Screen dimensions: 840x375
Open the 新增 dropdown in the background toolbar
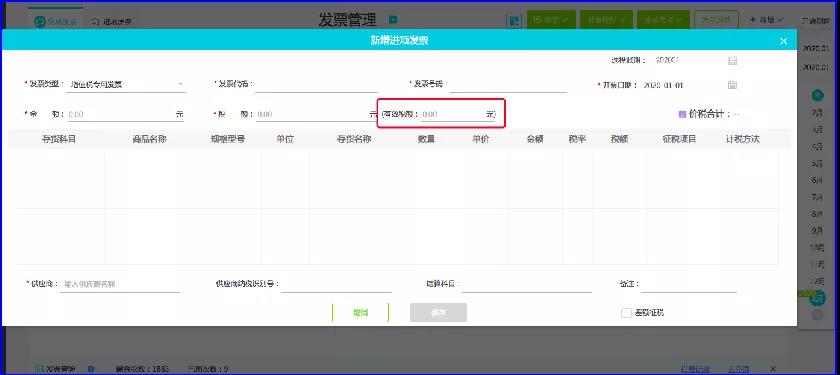point(767,20)
